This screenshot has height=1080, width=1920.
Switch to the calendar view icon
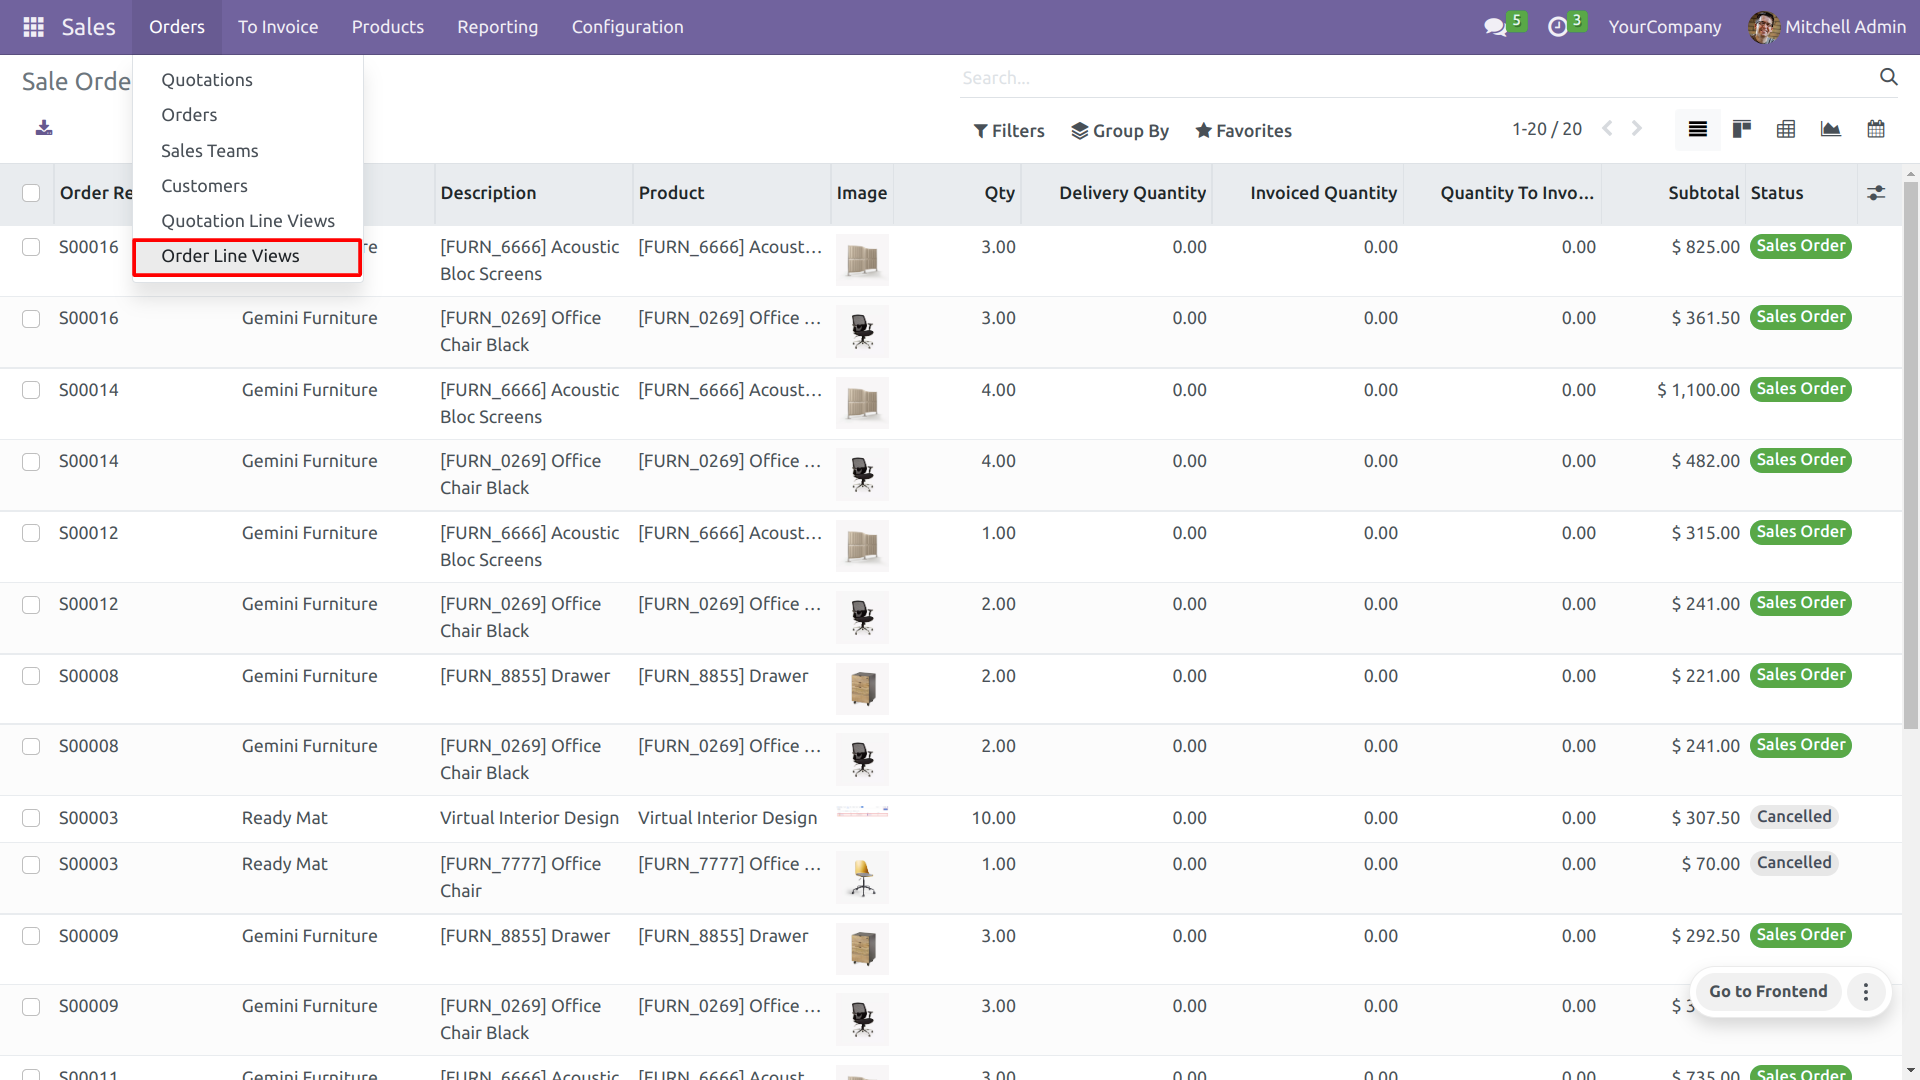click(x=1876, y=129)
